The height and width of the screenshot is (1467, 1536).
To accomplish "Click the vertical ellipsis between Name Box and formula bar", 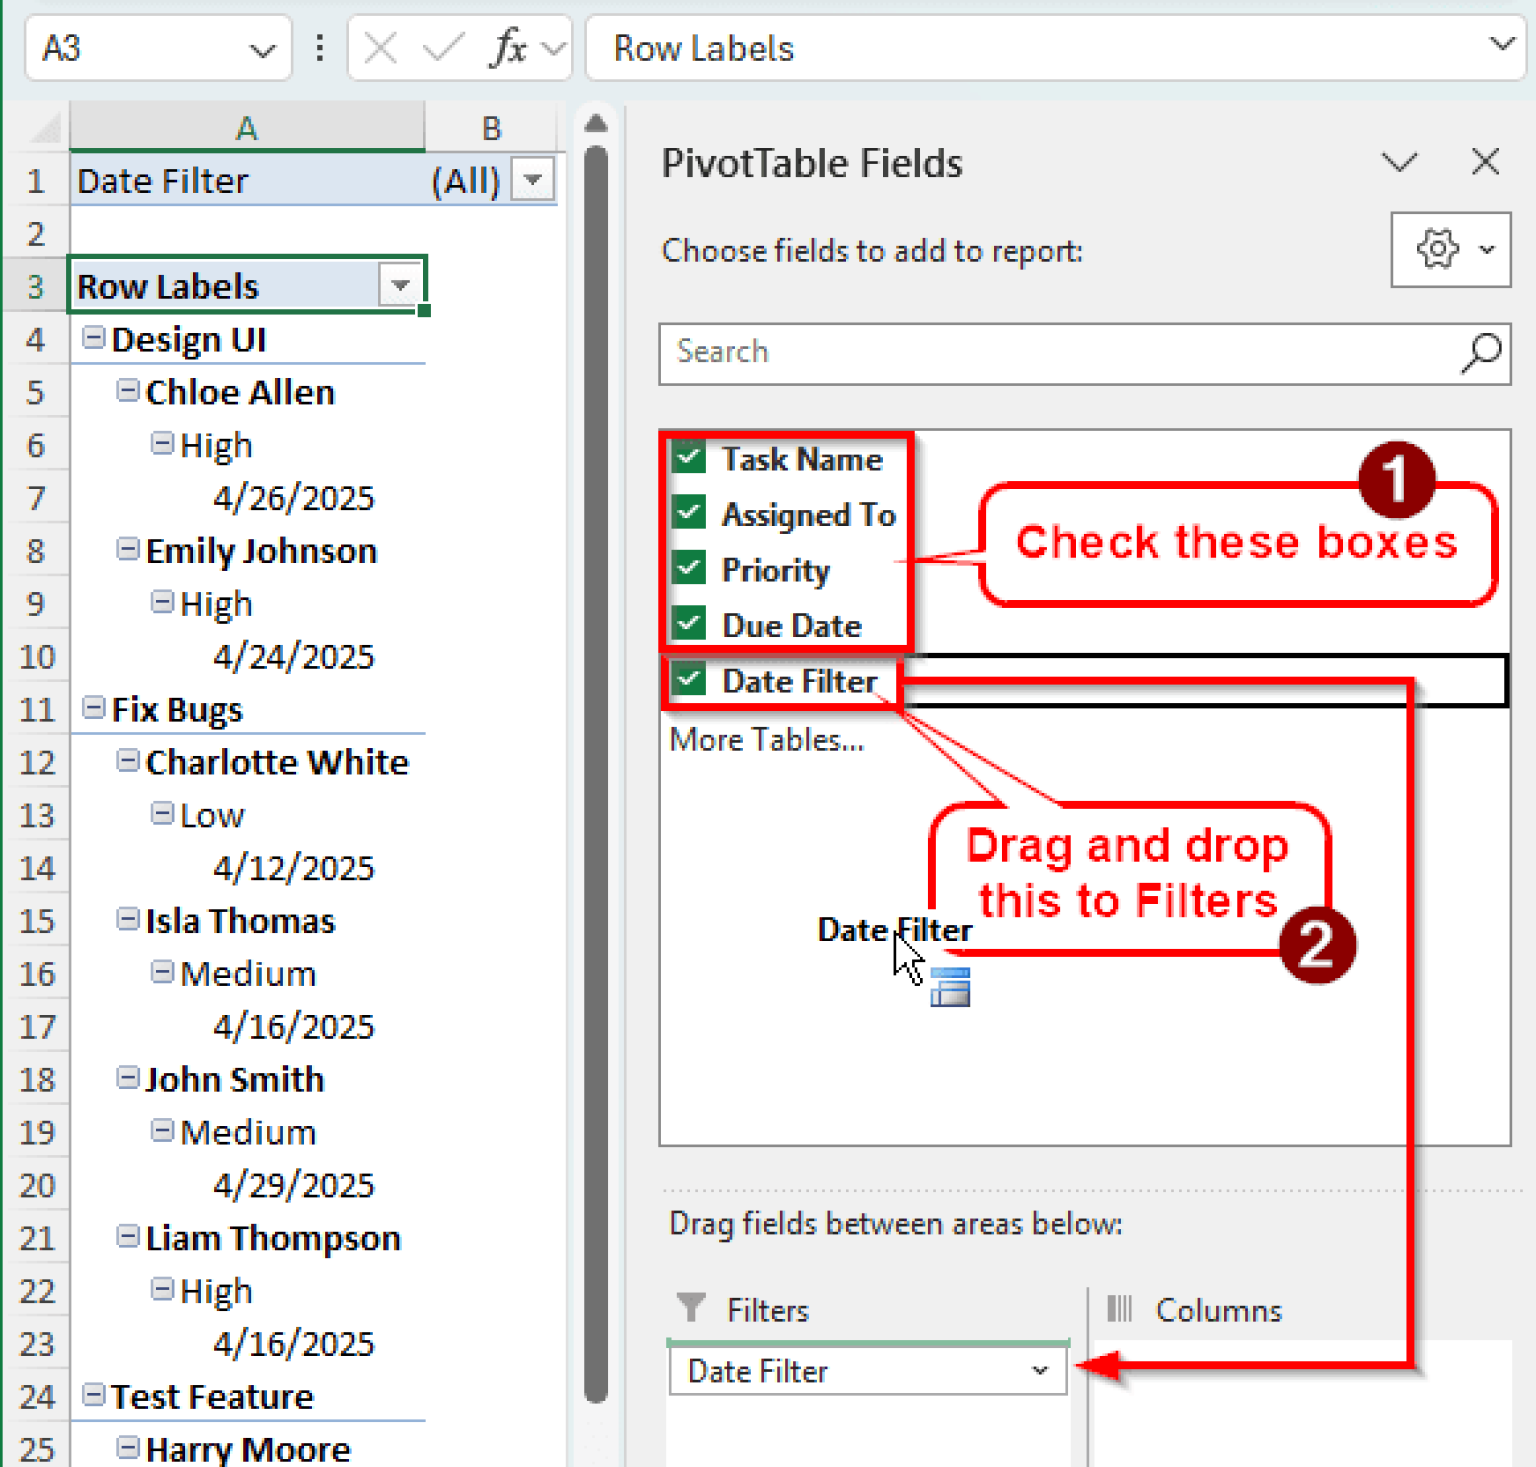I will [319, 46].
